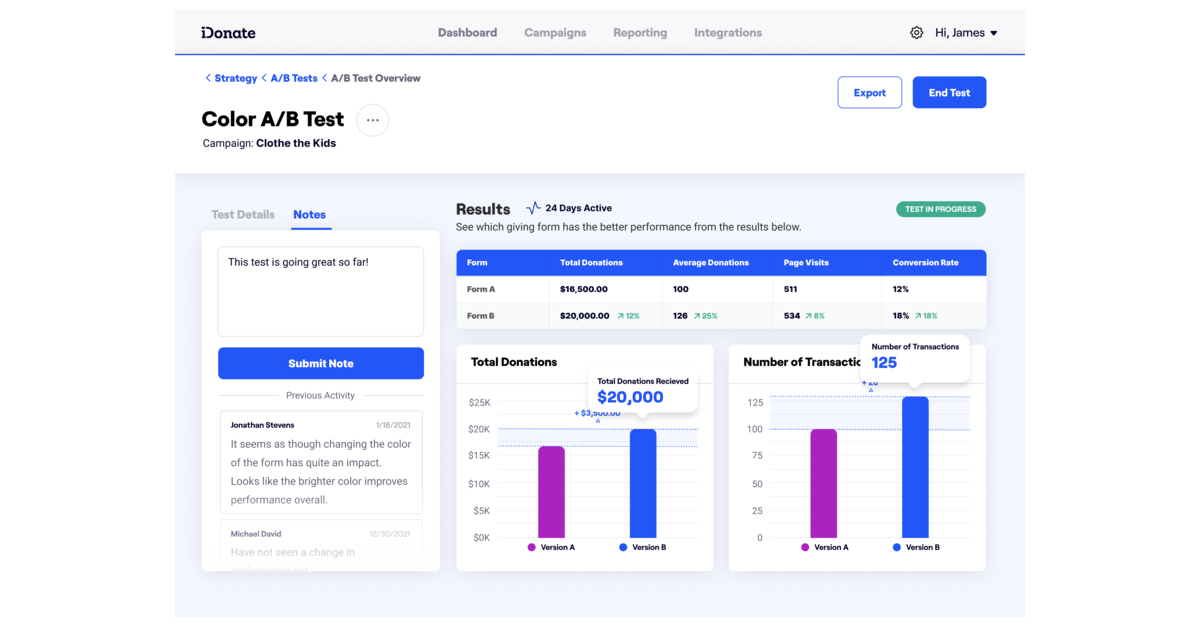Screen dimensions: 1200x627
Task: Toggle Version B in the Number of Transactions legend
Action: tap(918, 547)
